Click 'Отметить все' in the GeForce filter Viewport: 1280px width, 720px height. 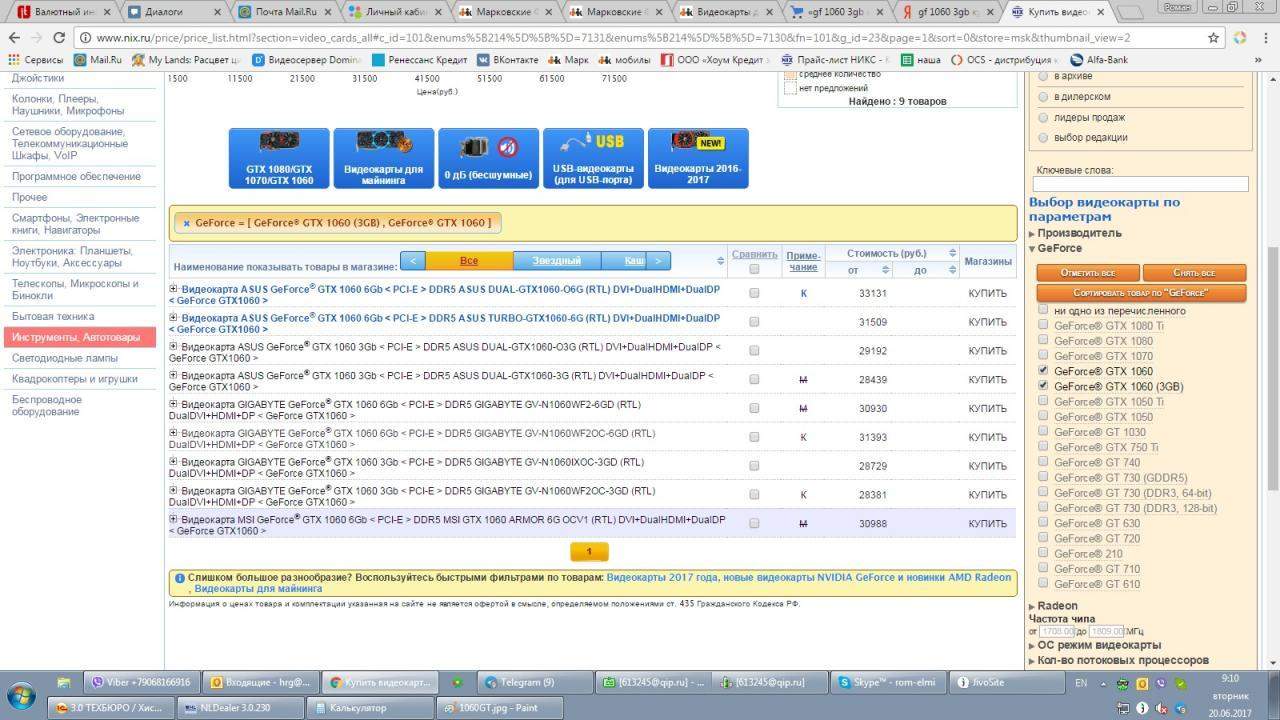tap(1087, 273)
